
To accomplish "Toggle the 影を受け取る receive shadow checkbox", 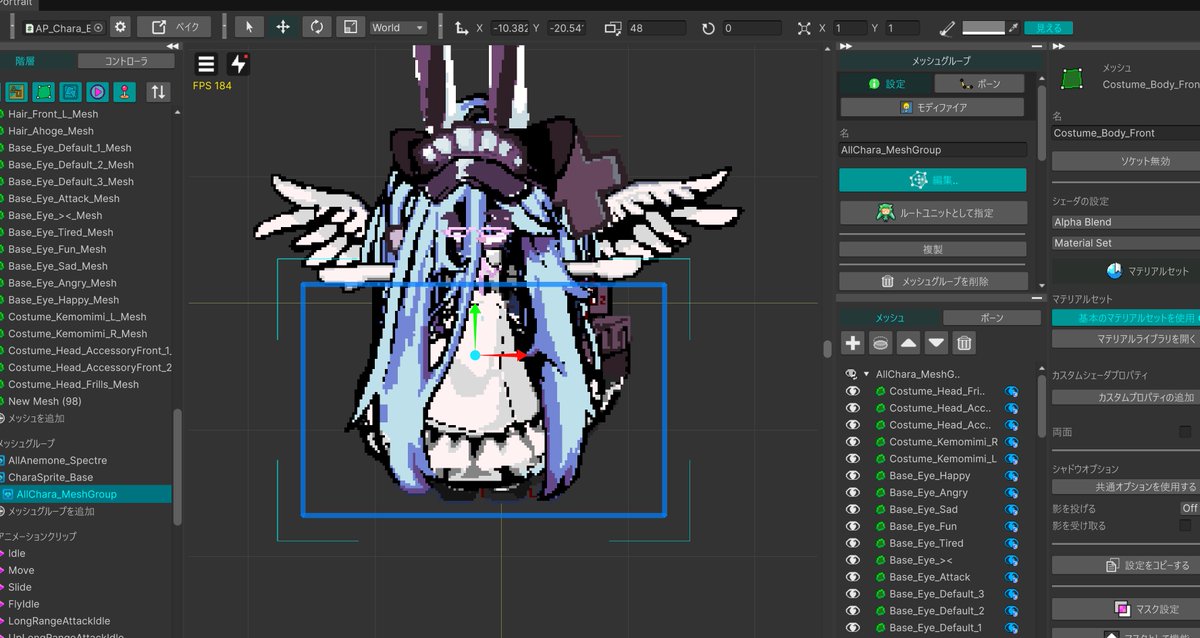I will 1185,525.
